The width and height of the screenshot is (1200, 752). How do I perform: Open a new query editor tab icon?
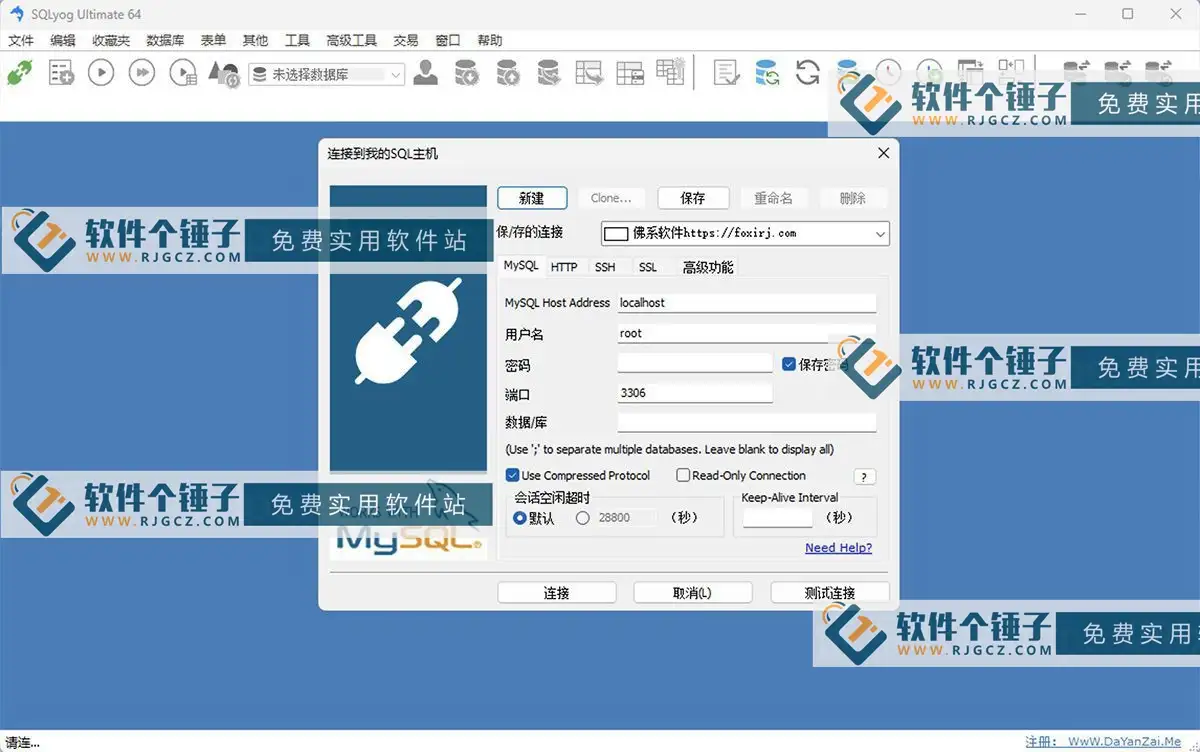tap(61, 73)
